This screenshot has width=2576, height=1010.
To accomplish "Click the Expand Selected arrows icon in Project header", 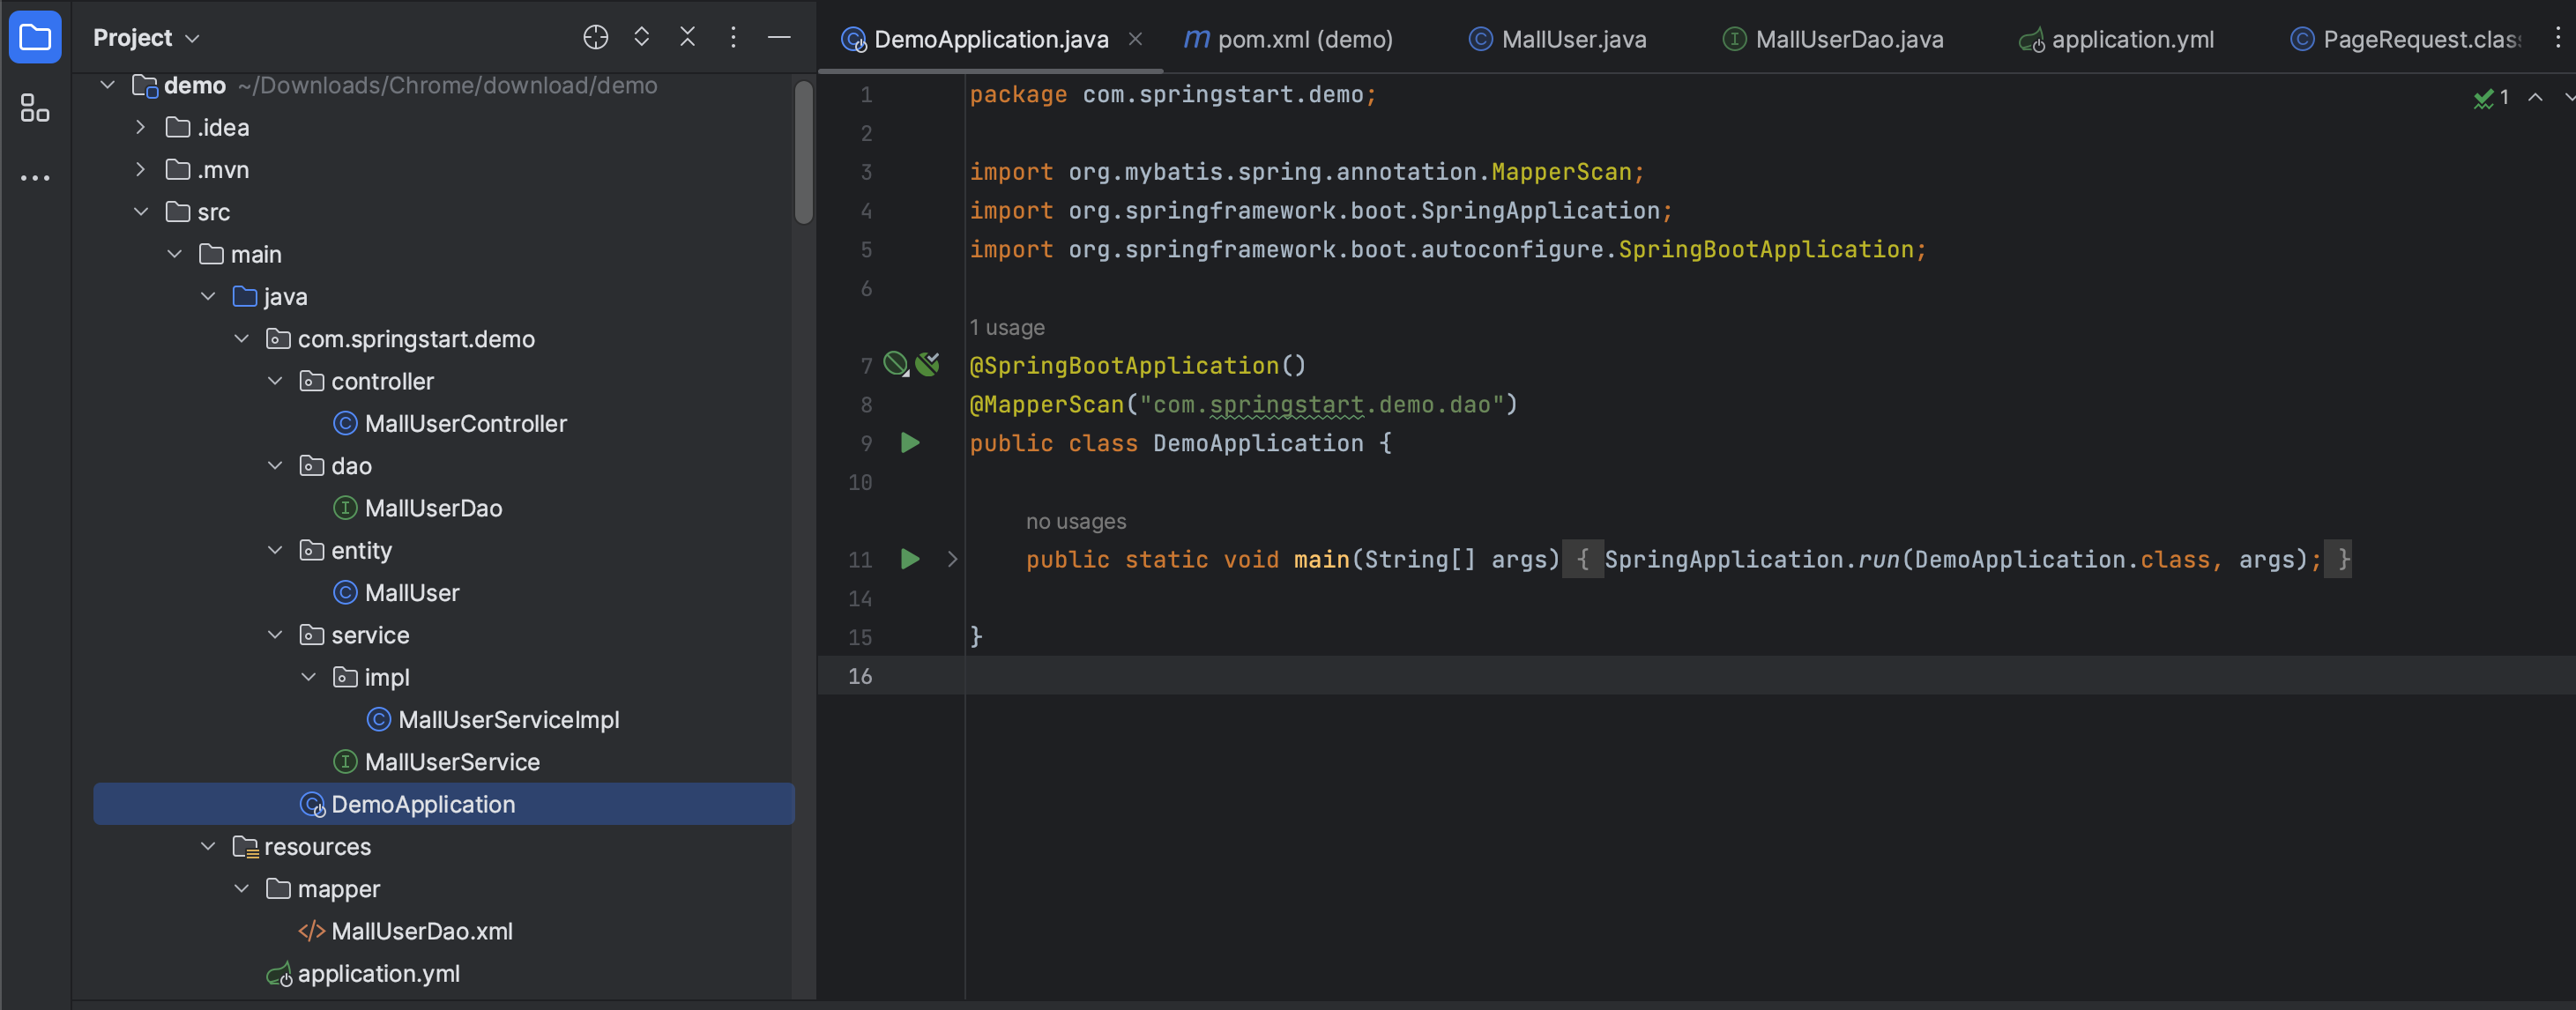I will click(x=641, y=37).
